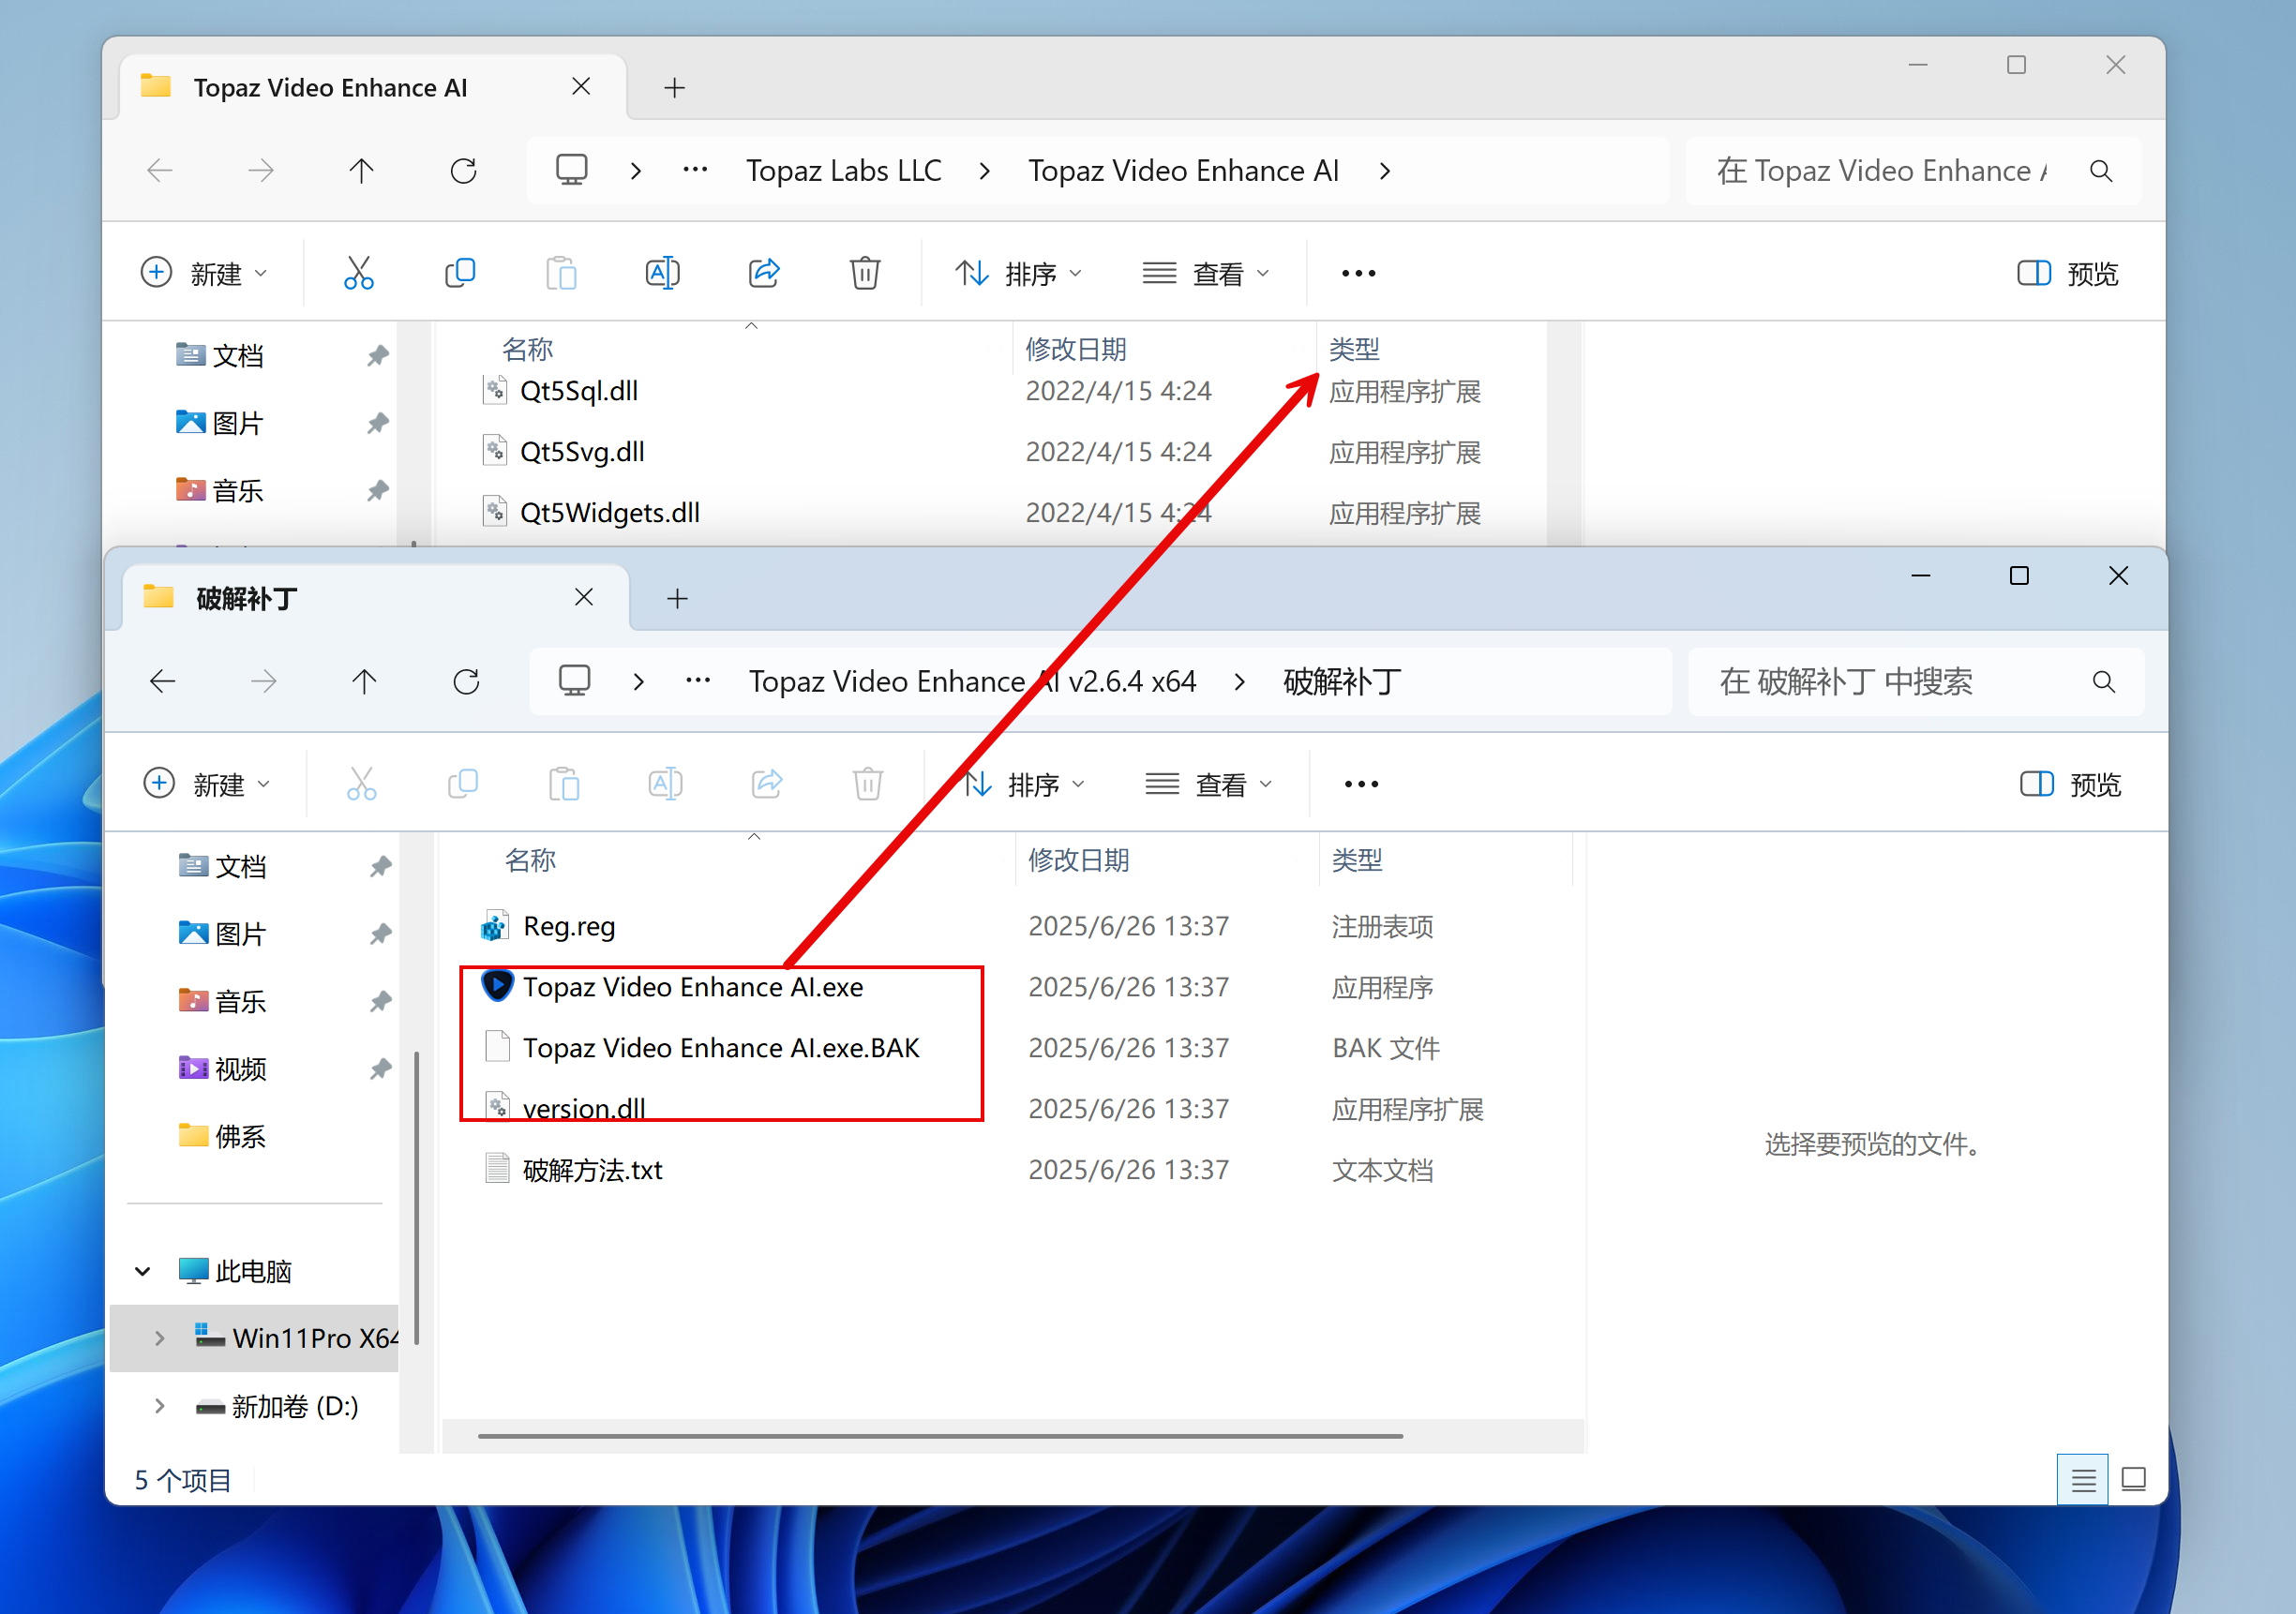This screenshot has height=1614, width=2296.
Task: Refresh the 破解补丁 folder view
Action: (x=466, y=682)
